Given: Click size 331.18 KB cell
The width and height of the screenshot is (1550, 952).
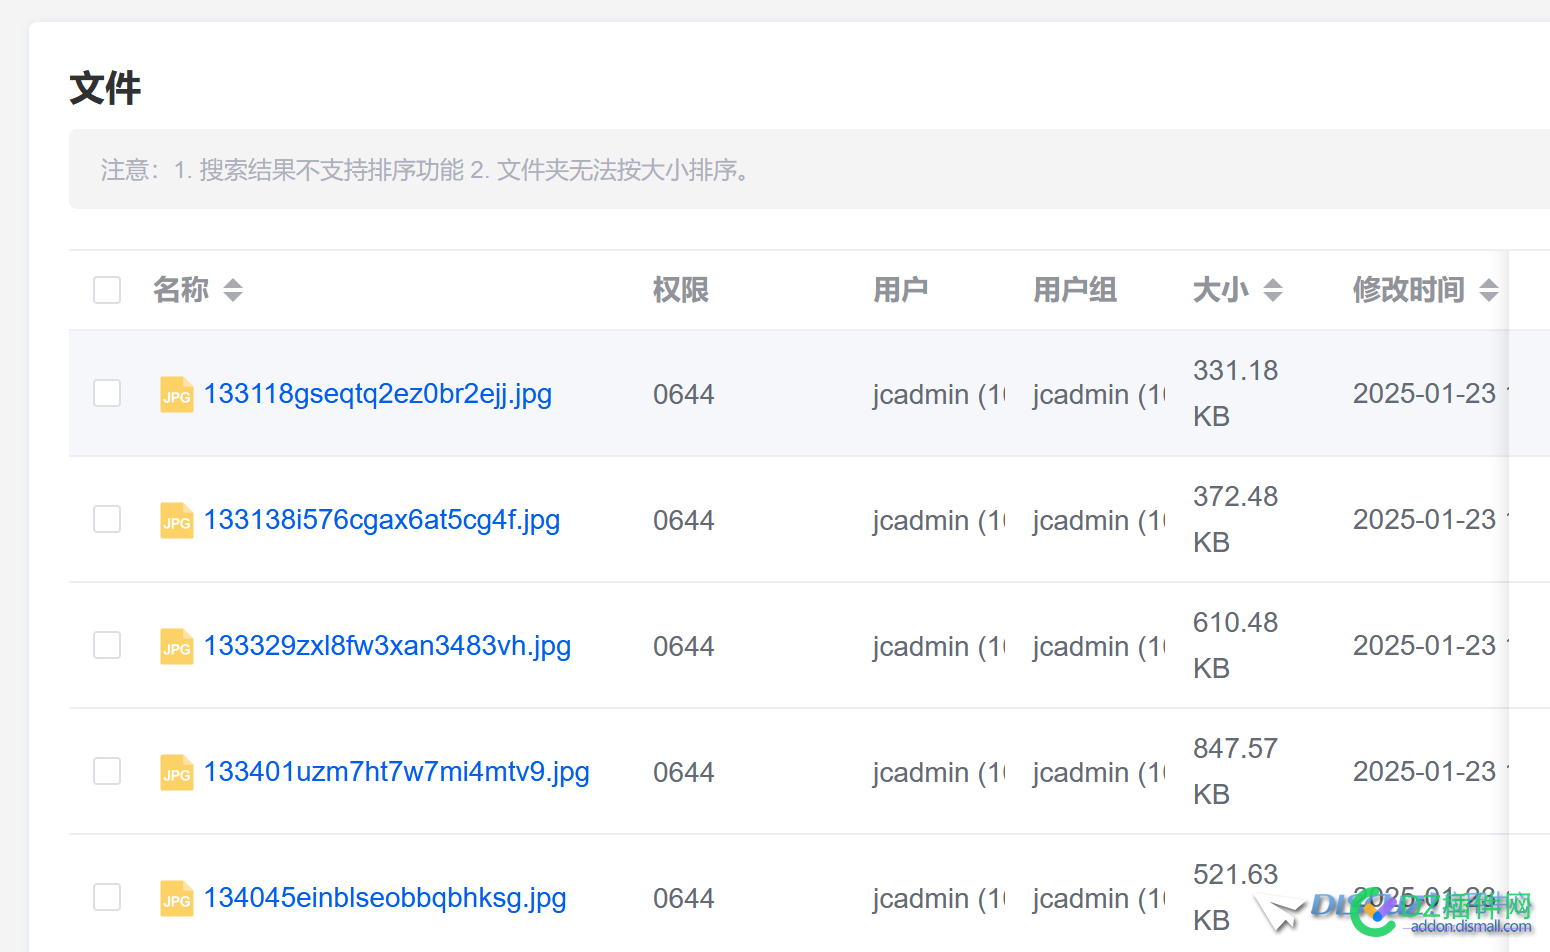Looking at the screenshot, I should (1236, 394).
